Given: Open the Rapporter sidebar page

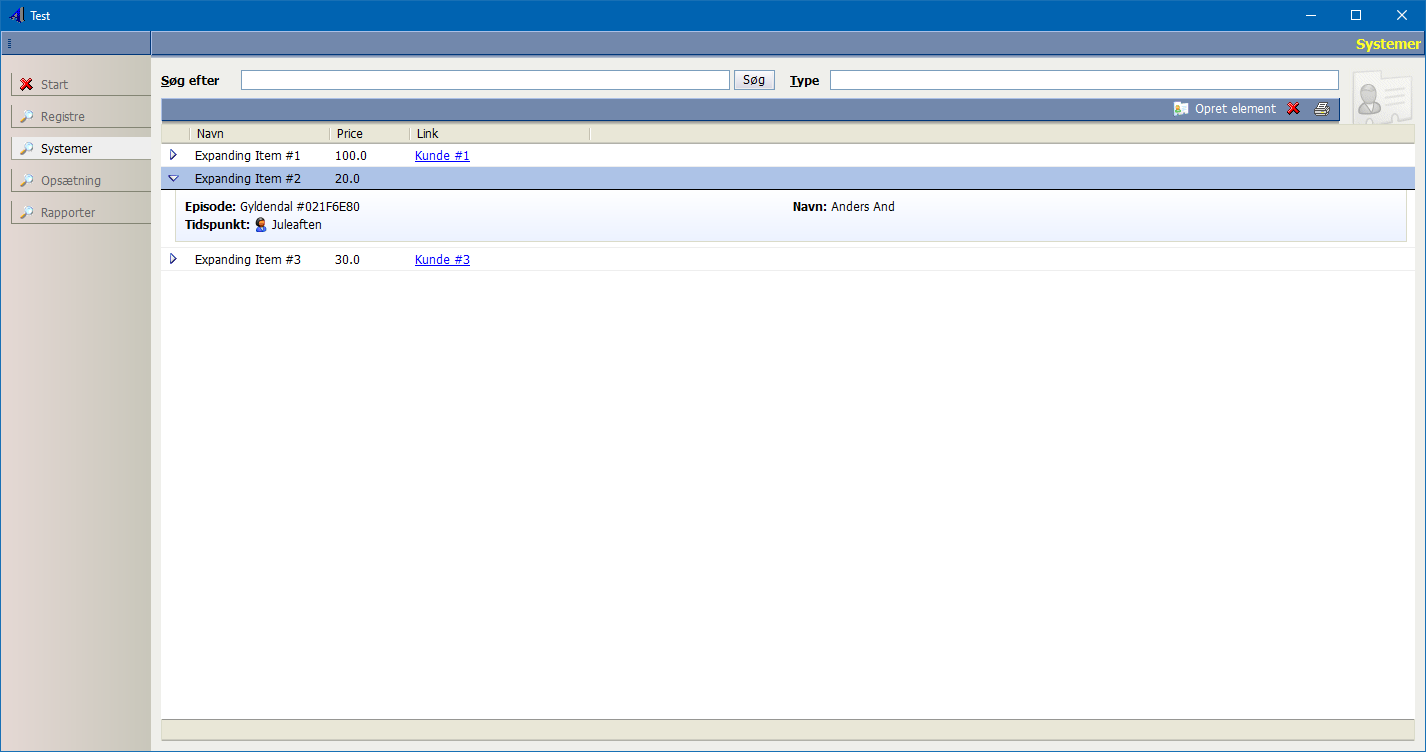Looking at the screenshot, I should point(81,212).
